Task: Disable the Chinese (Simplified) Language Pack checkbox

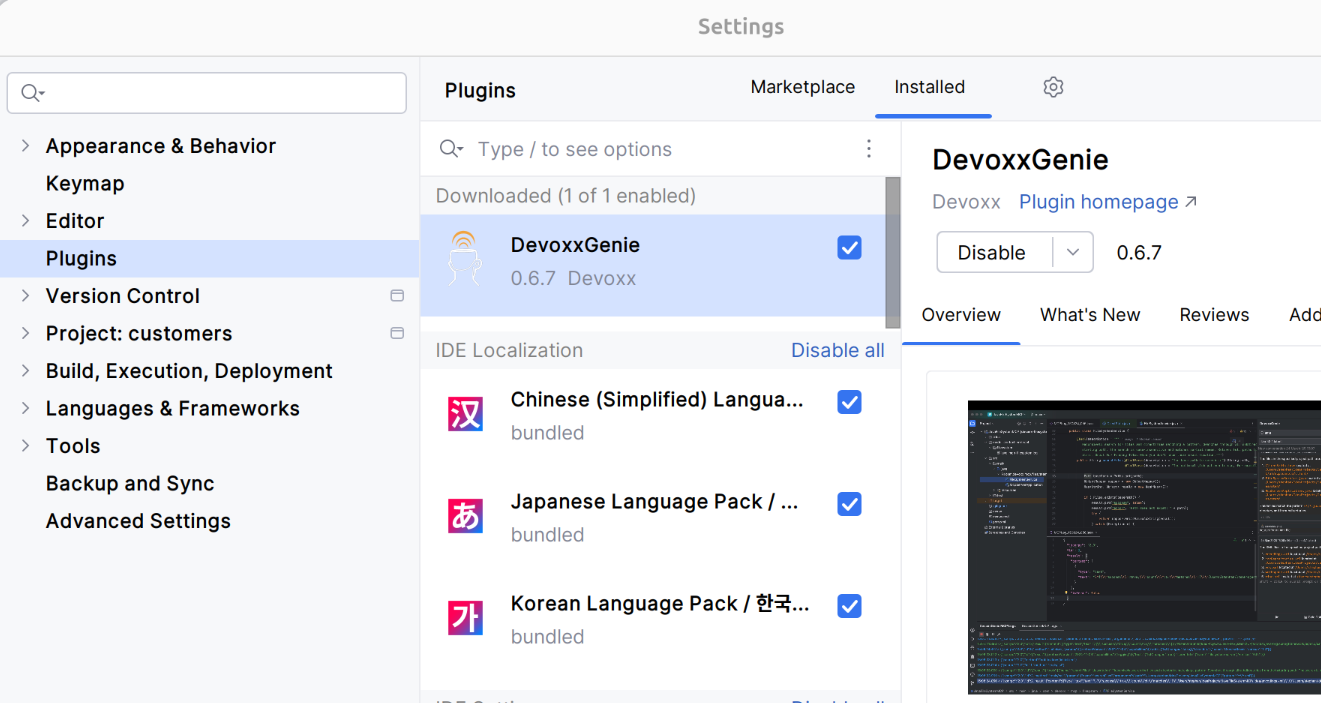Action: click(849, 402)
